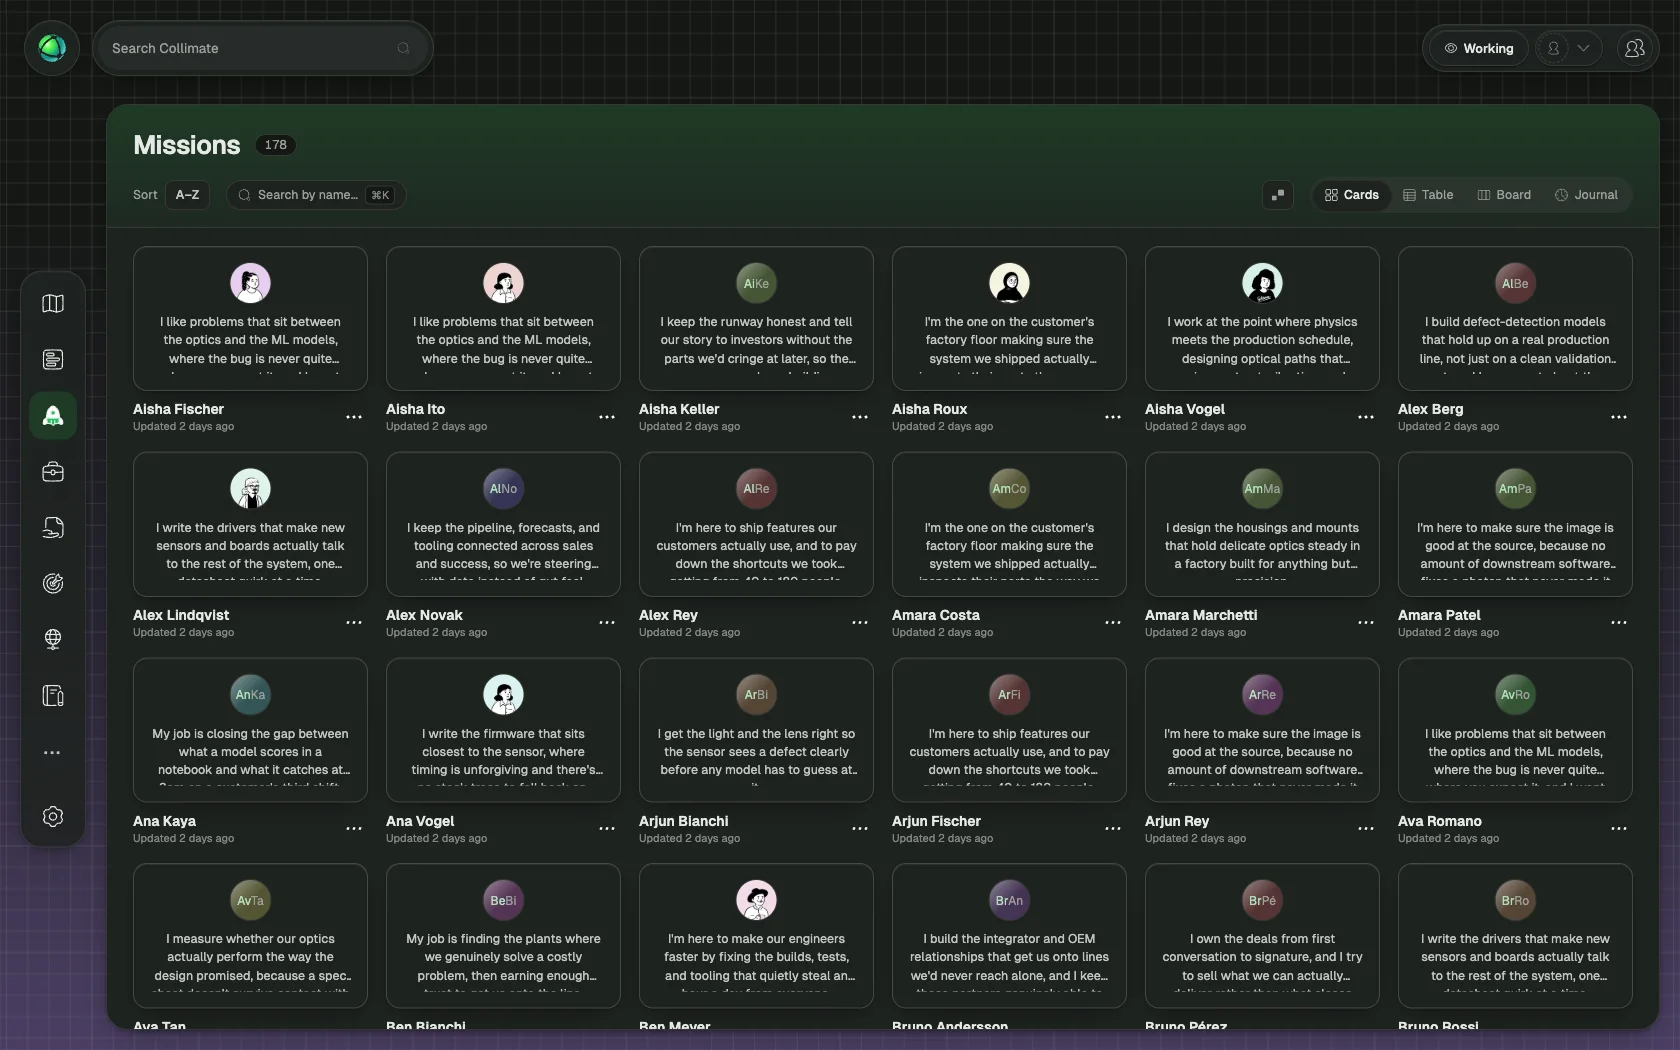The width and height of the screenshot is (1680, 1050).
Task: Open Alex Lindqvist card thumbnail
Action: coord(250,524)
